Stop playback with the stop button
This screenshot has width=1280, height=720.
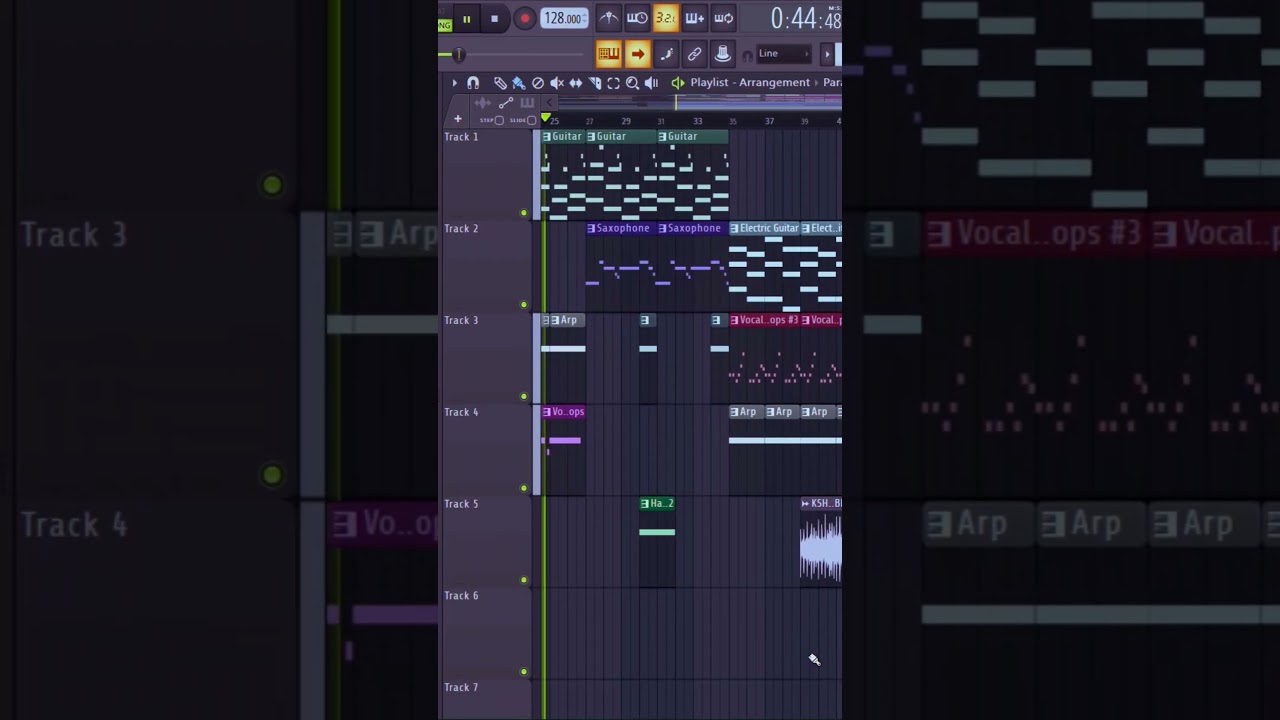494,19
